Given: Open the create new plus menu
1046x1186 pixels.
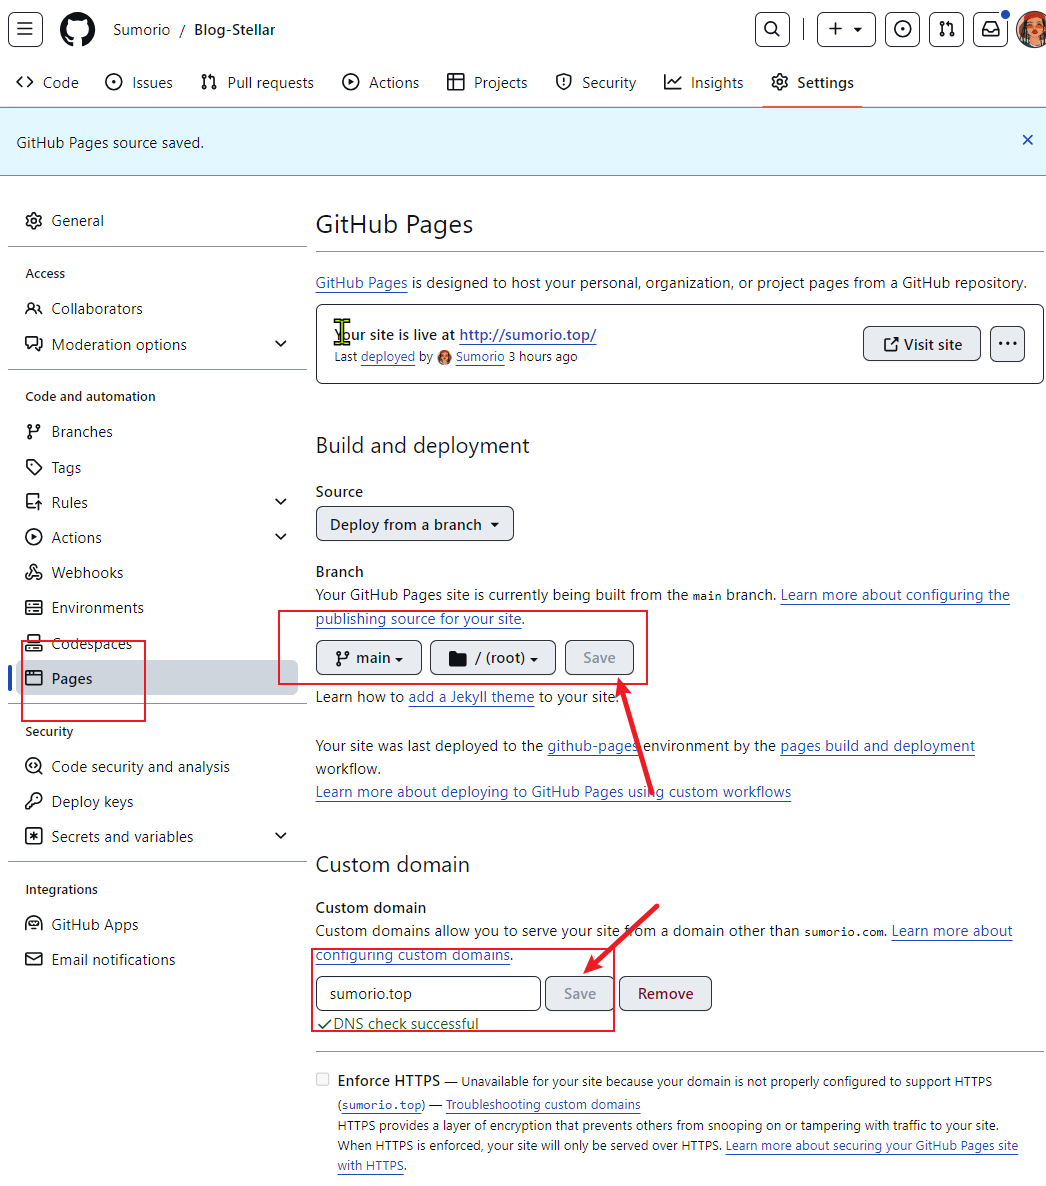Looking at the screenshot, I should 846,29.
